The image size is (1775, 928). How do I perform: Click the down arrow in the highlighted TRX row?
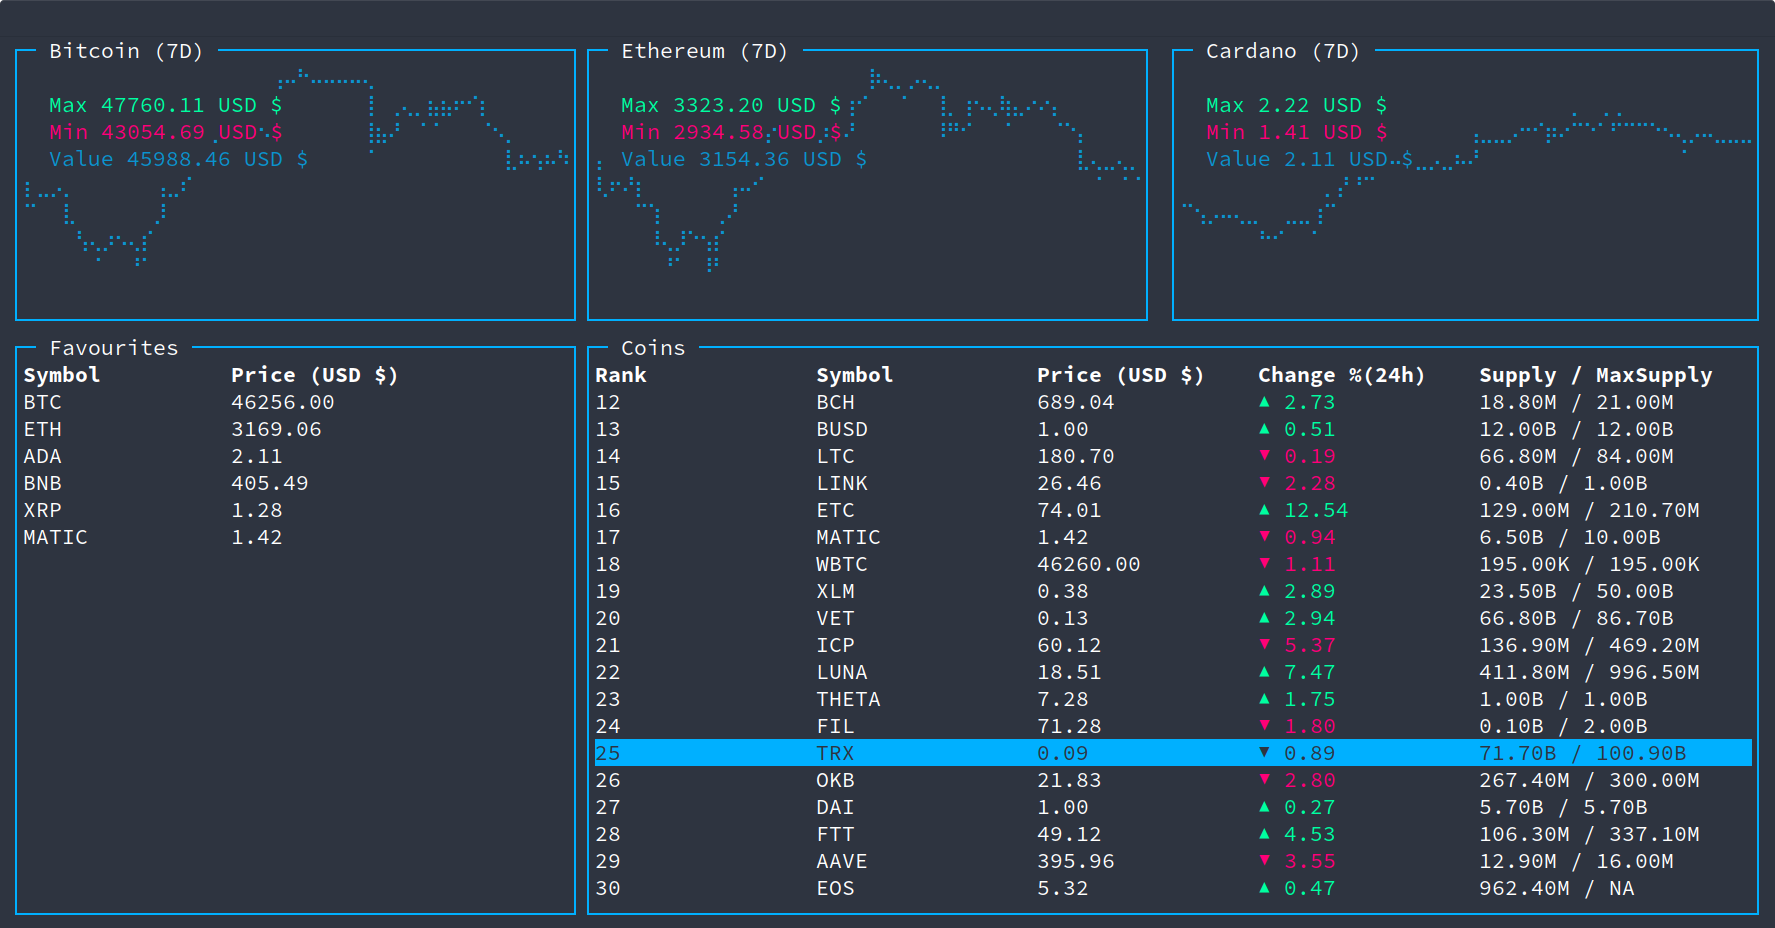click(x=1264, y=753)
